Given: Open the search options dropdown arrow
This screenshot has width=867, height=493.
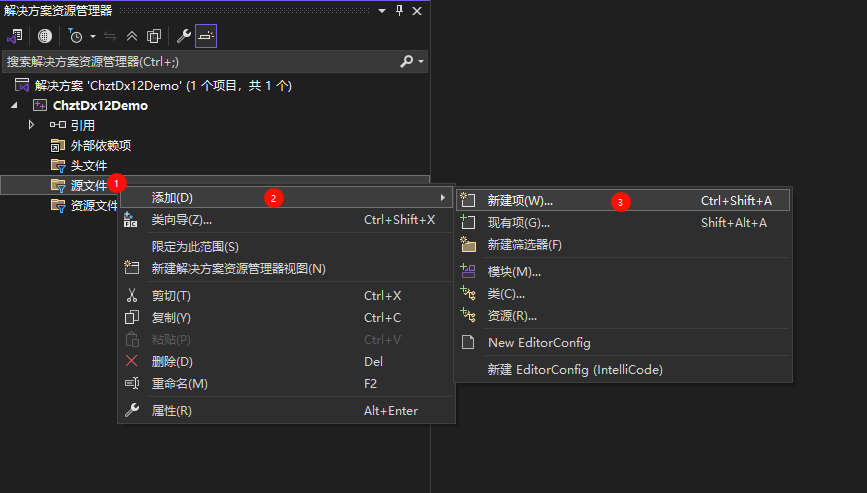Looking at the screenshot, I should click(421, 62).
